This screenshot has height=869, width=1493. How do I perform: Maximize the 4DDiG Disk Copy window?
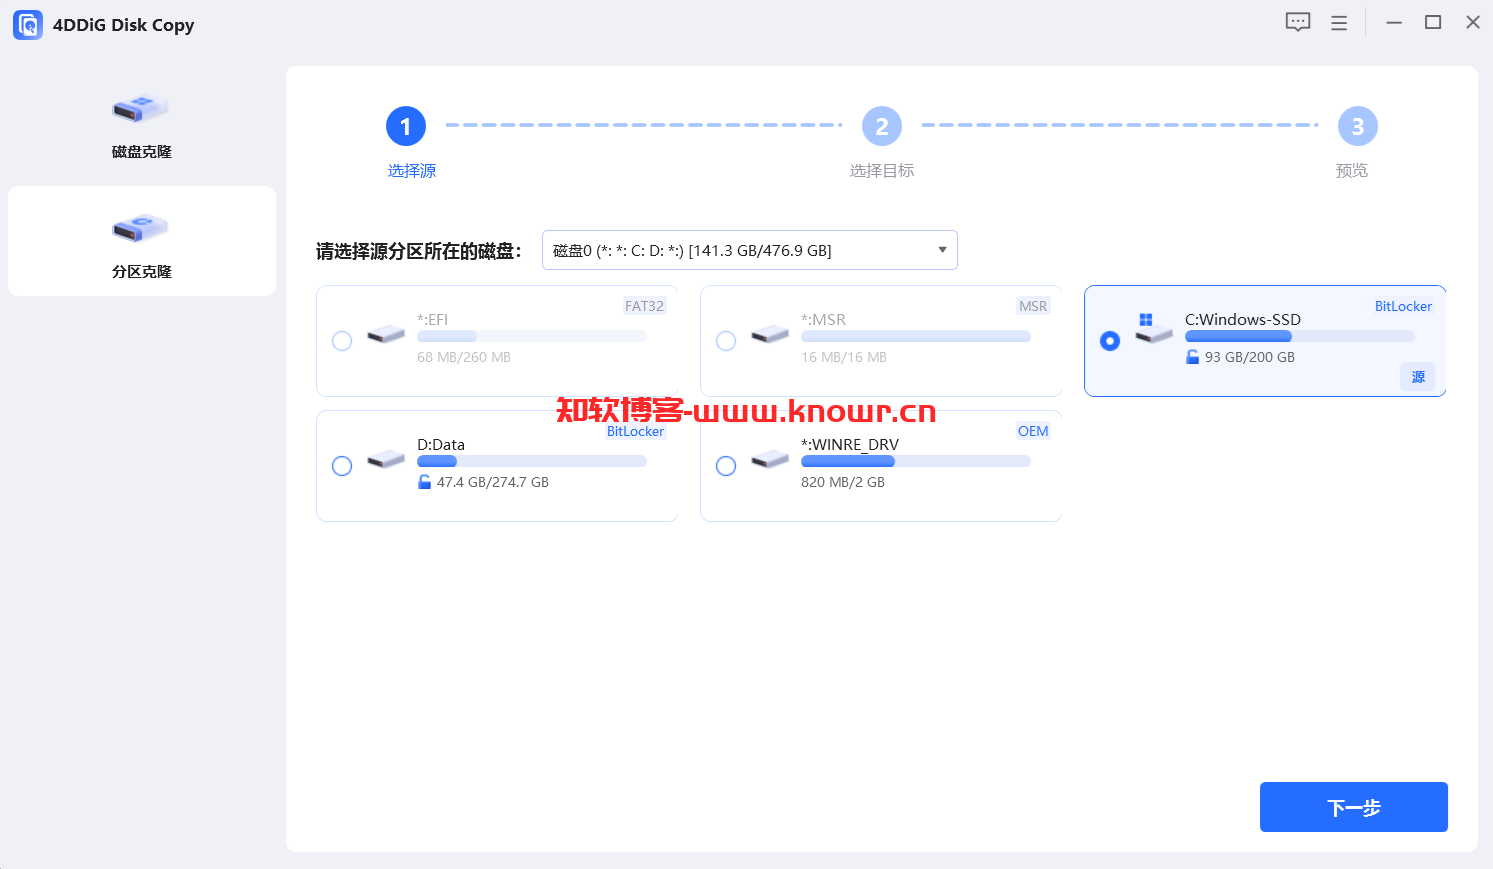point(1433,22)
